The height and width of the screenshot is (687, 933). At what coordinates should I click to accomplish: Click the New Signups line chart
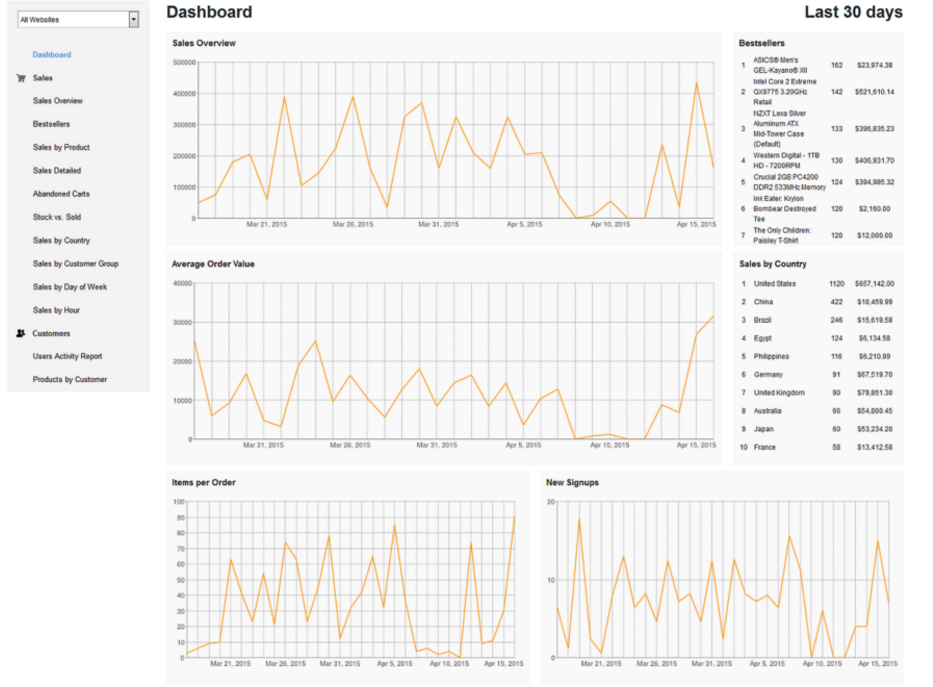[x=723, y=579]
